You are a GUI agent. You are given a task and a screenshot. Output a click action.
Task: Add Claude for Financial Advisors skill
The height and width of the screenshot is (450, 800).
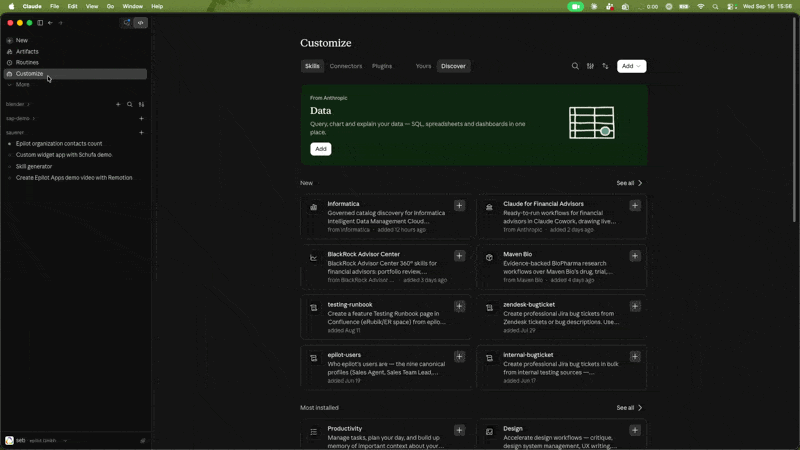[x=635, y=206]
